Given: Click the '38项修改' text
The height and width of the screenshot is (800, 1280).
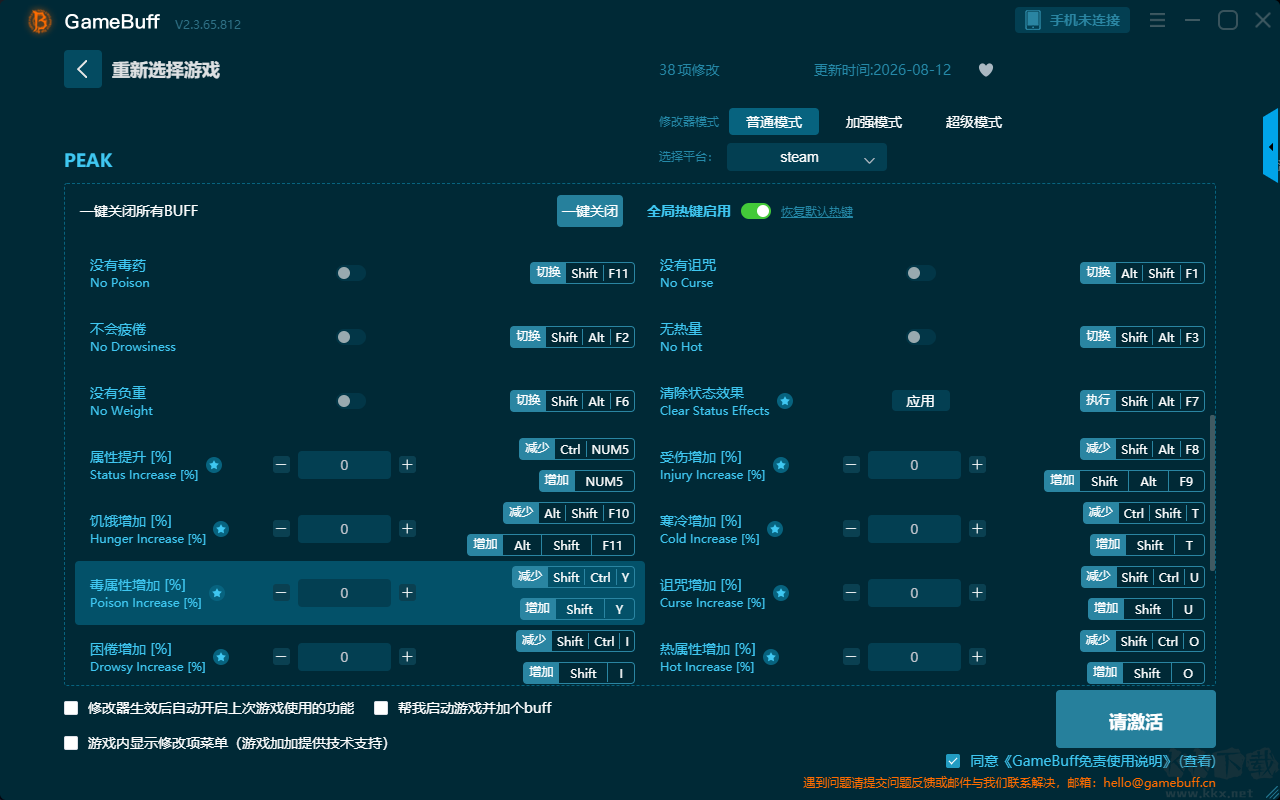Looking at the screenshot, I should tap(689, 70).
